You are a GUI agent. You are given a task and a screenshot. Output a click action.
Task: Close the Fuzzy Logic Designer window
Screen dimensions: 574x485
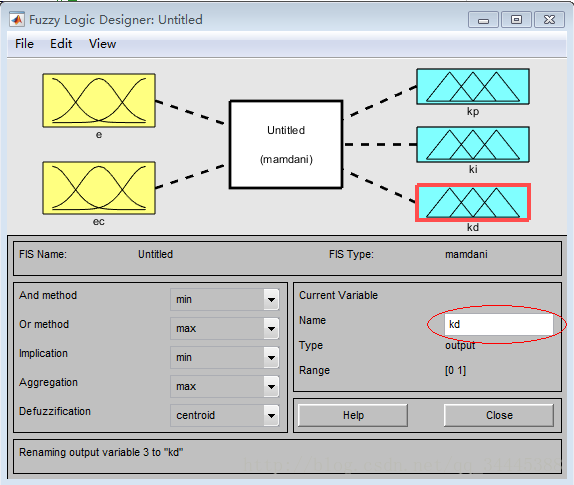(x=549, y=20)
